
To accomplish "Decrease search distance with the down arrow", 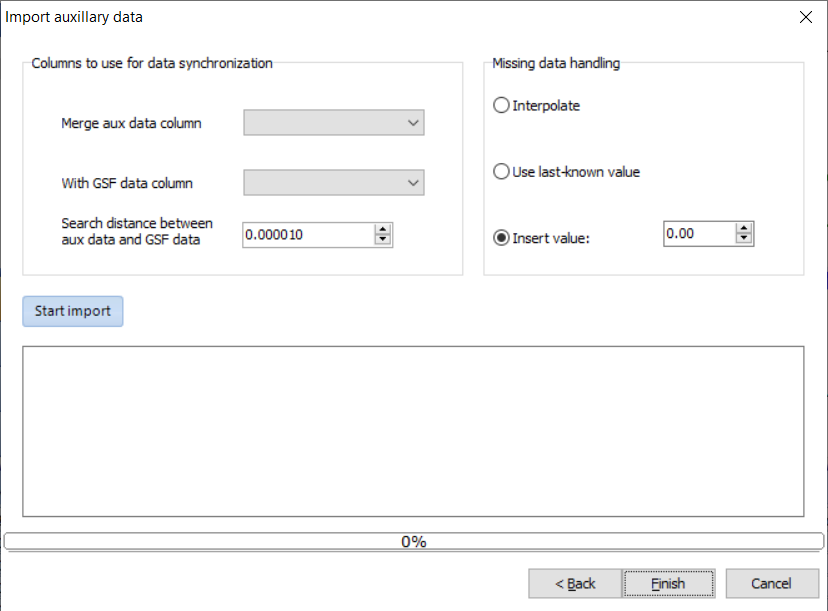I will pos(383,240).
